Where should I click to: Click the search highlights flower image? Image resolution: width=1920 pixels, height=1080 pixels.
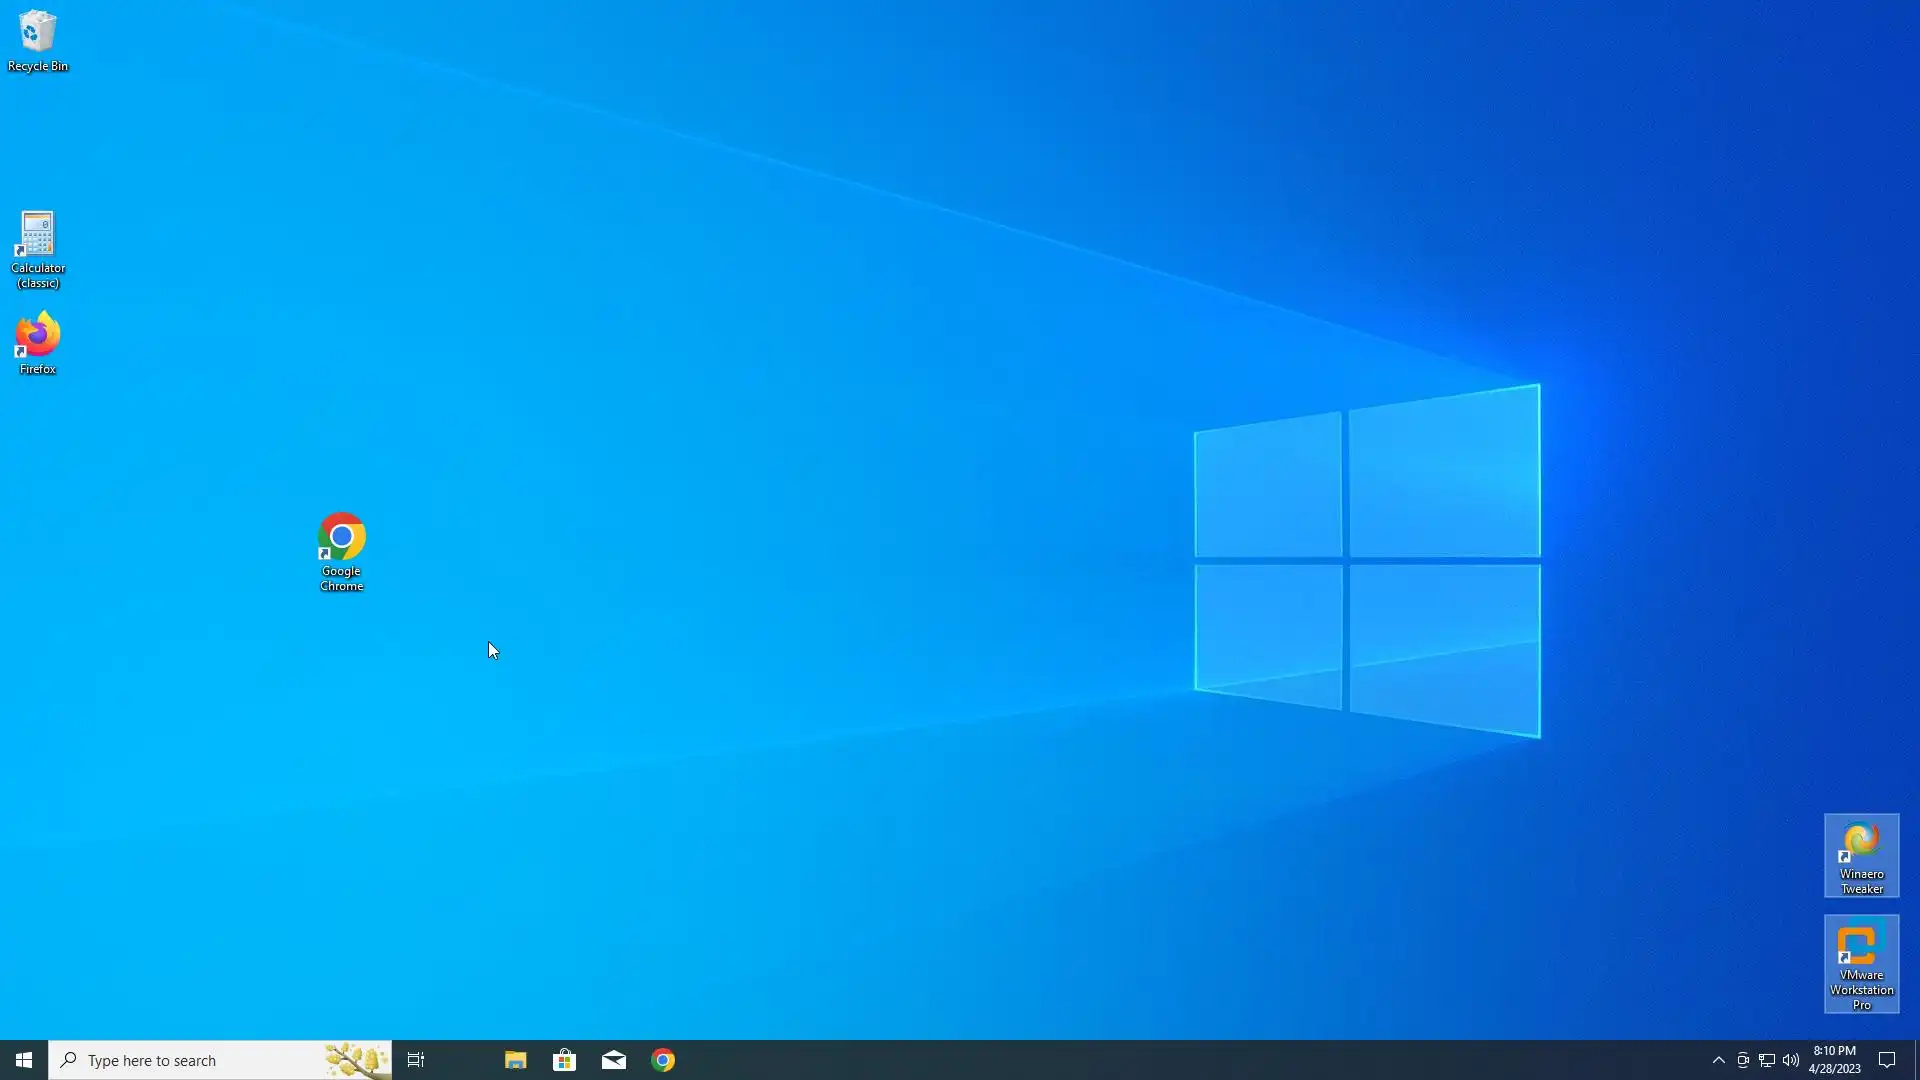point(356,1060)
